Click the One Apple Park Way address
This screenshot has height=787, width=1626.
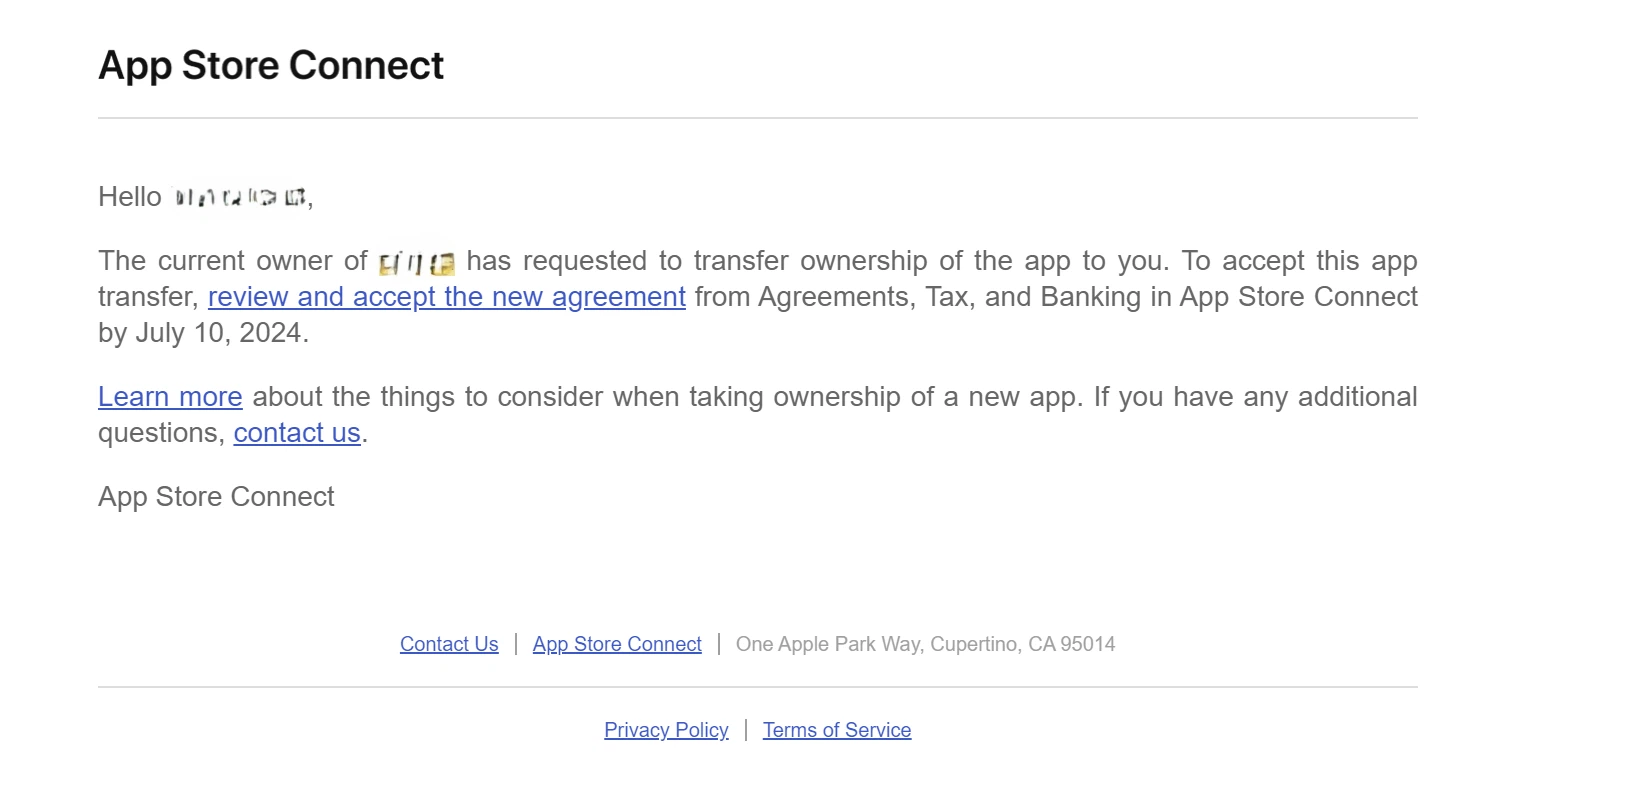click(925, 644)
